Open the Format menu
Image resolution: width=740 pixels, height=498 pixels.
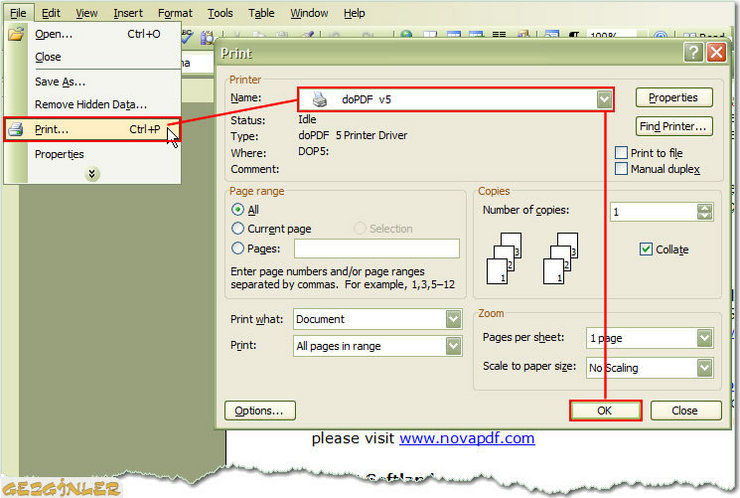[x=175, y=13]
